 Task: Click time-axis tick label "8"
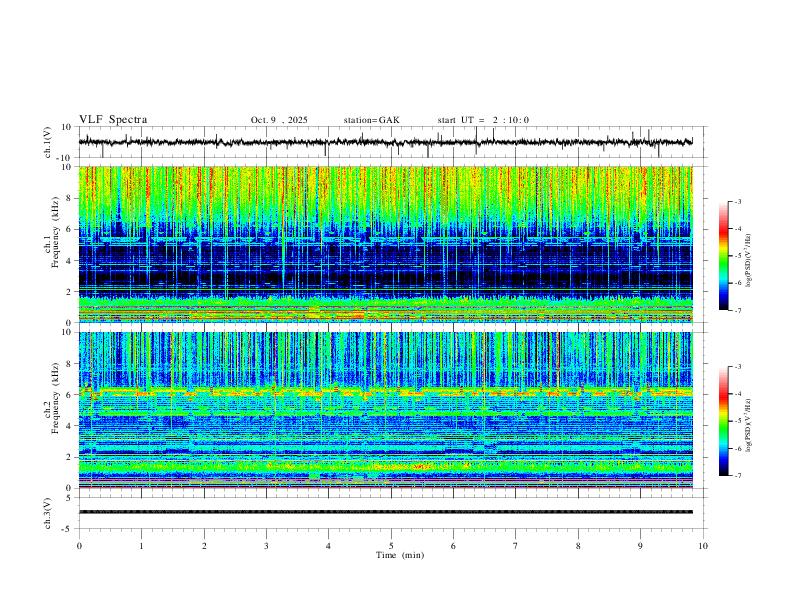tap(578, 546)
